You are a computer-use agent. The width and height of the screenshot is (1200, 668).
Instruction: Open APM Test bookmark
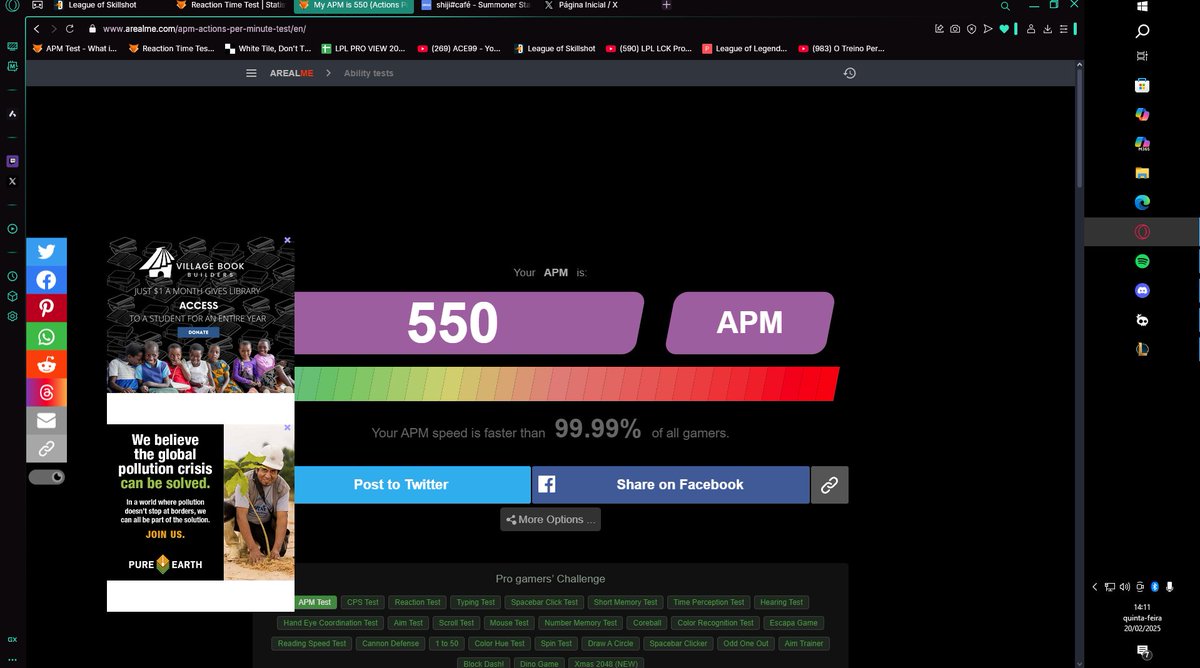75,48
